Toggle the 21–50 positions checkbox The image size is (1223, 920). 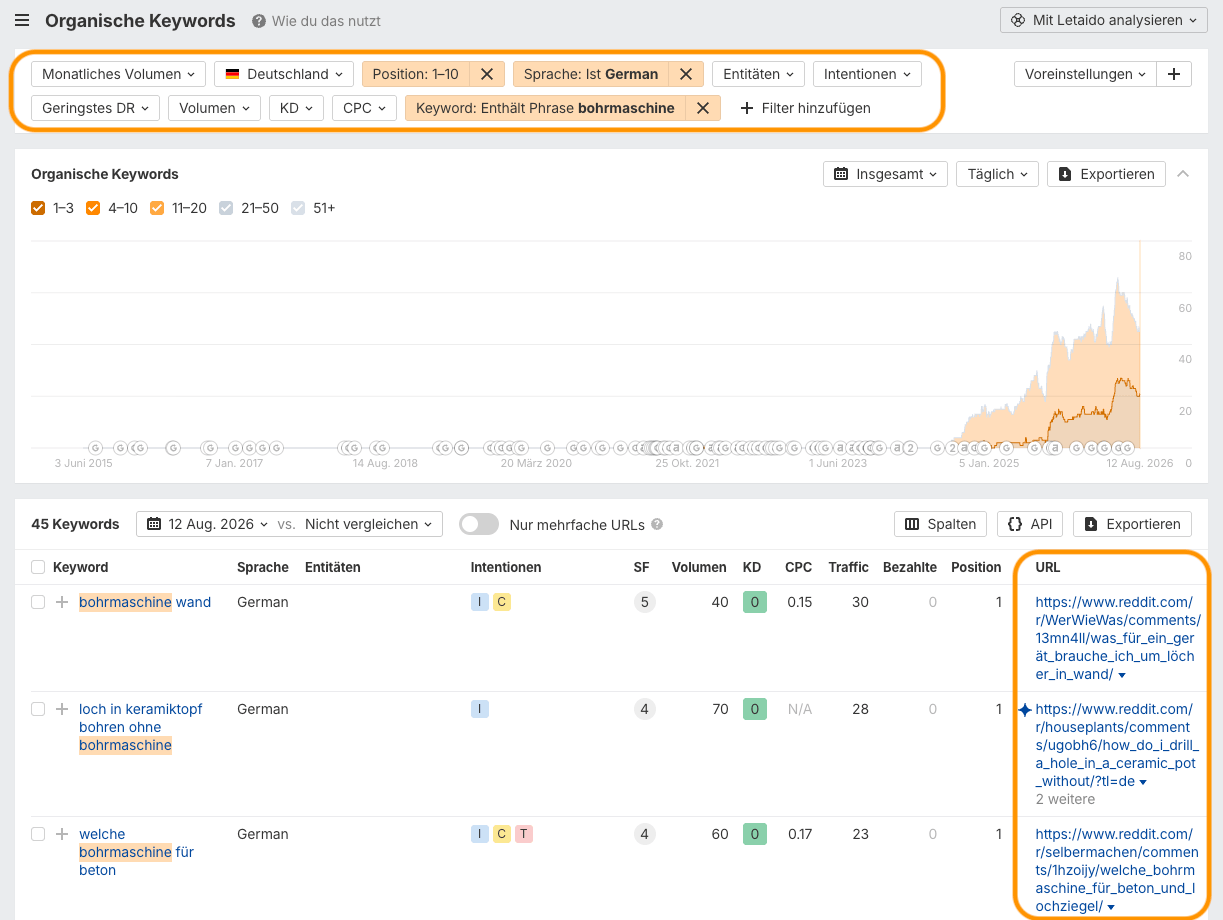pyautogui.click(x=226, y=208)
